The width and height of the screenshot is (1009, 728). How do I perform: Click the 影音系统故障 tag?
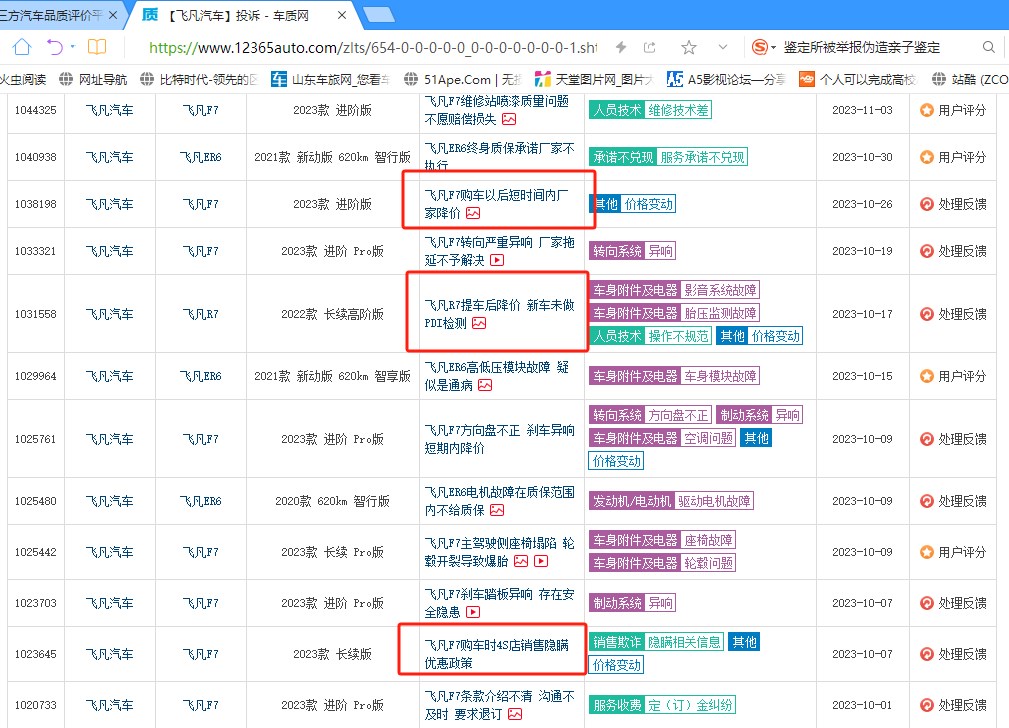pyautogui.click(x=720, y=290)
